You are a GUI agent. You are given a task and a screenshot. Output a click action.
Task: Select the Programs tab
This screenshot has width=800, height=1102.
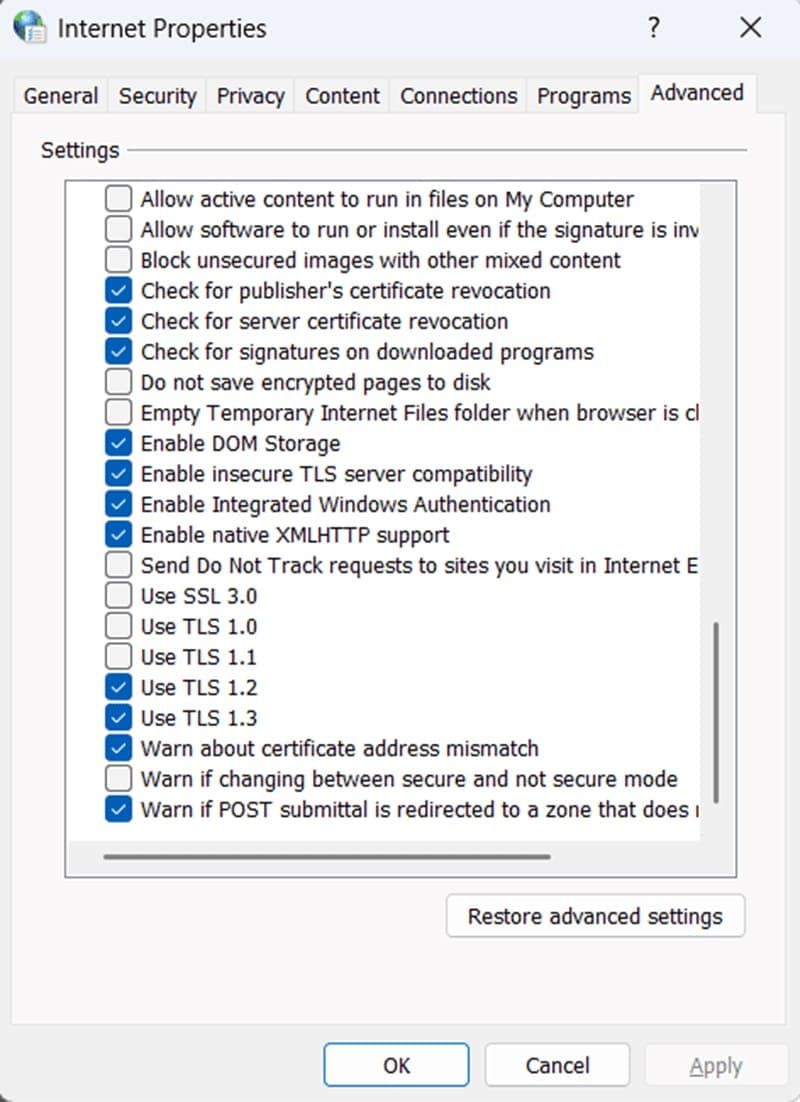point(584,96)
